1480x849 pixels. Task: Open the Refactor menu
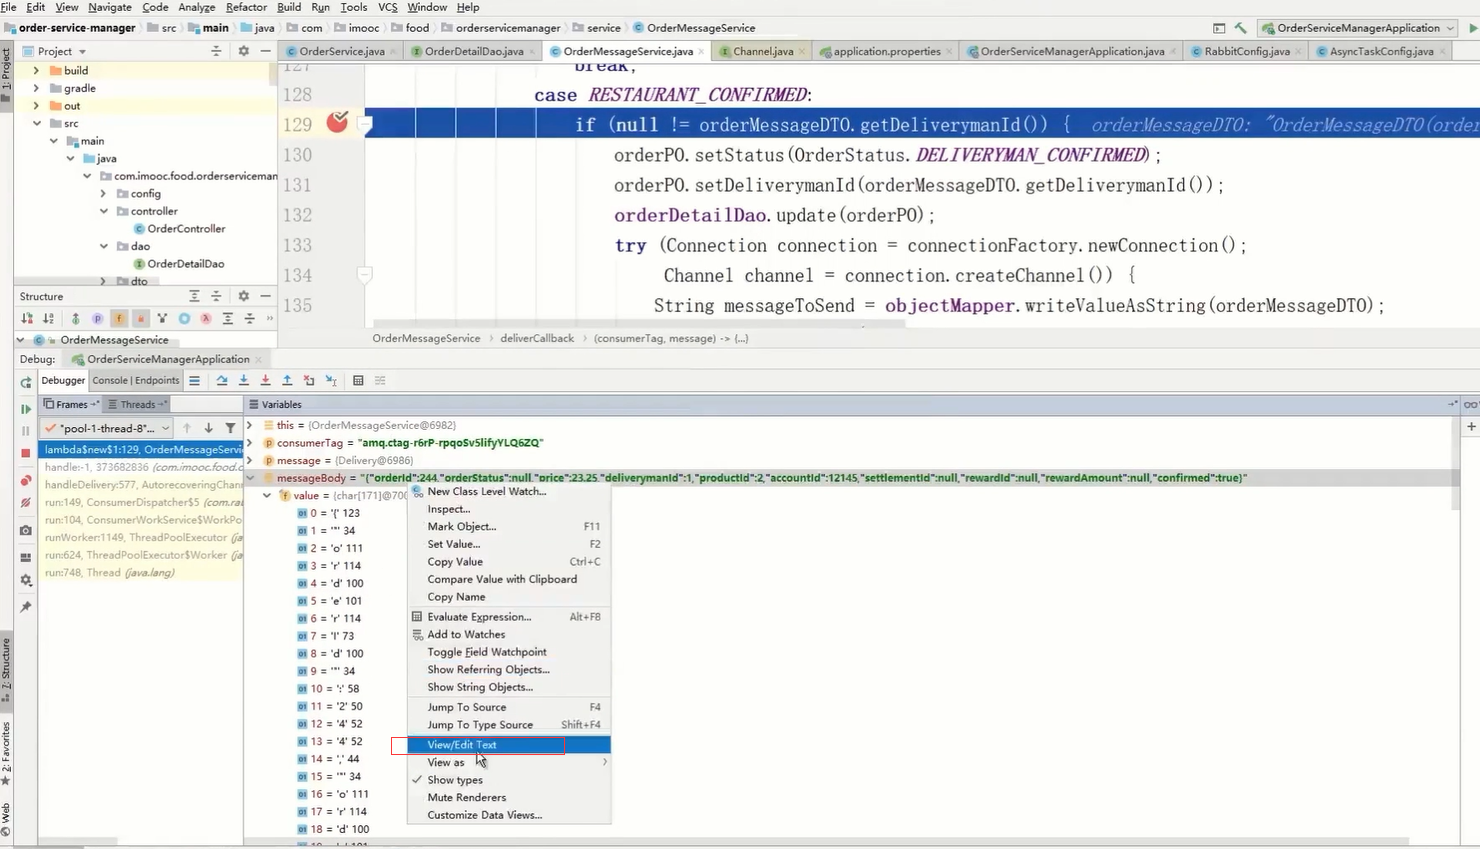(246, 7)
